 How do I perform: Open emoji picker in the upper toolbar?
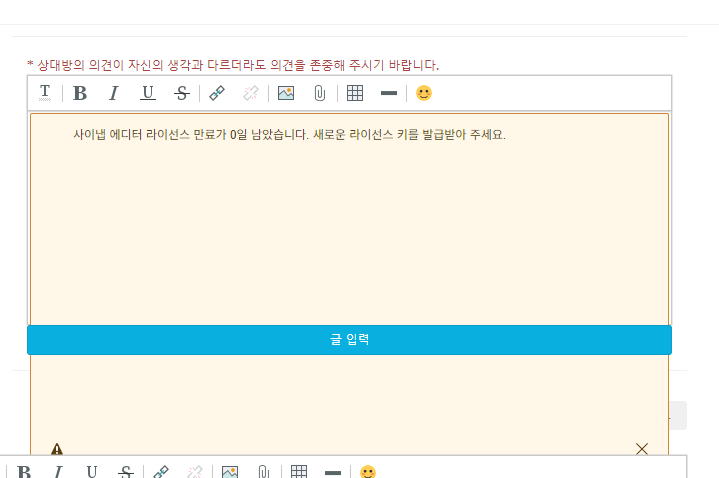coord(424,93)
